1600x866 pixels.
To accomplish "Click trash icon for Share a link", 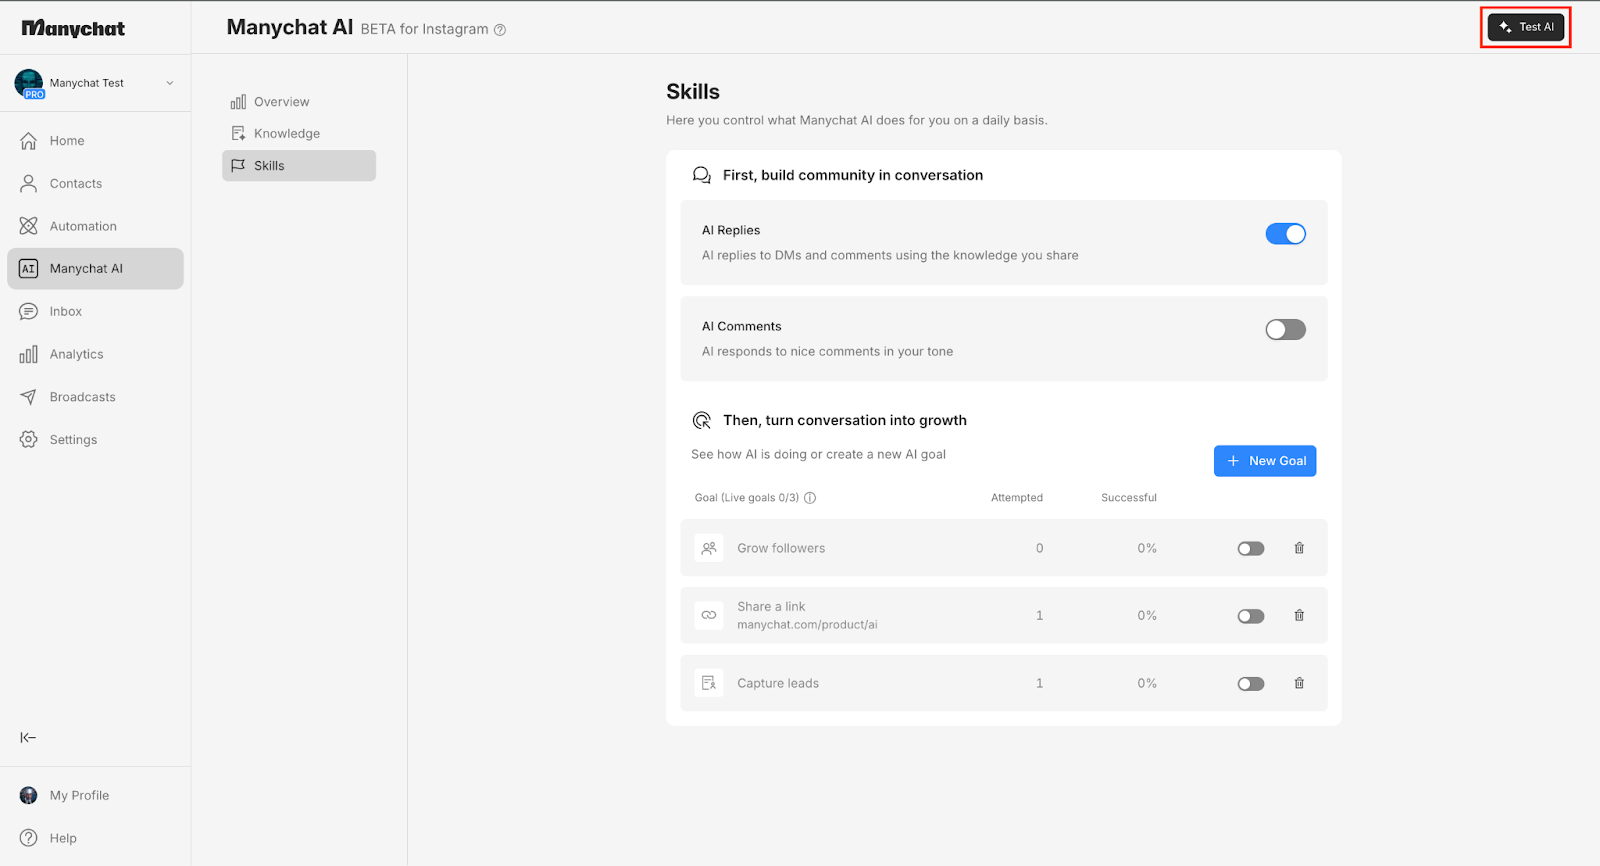I will point(1299,616).
